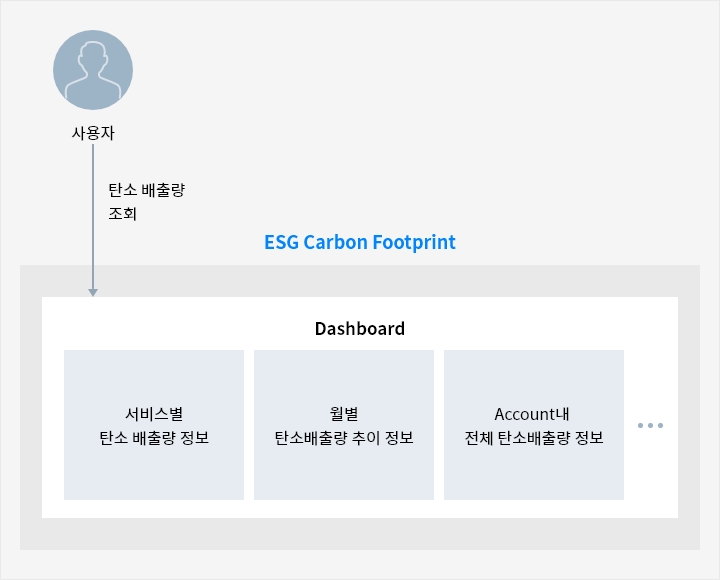
Task: Select the 서비스별 탄소 배출량 정보 card
Action: tap(154, 470)
